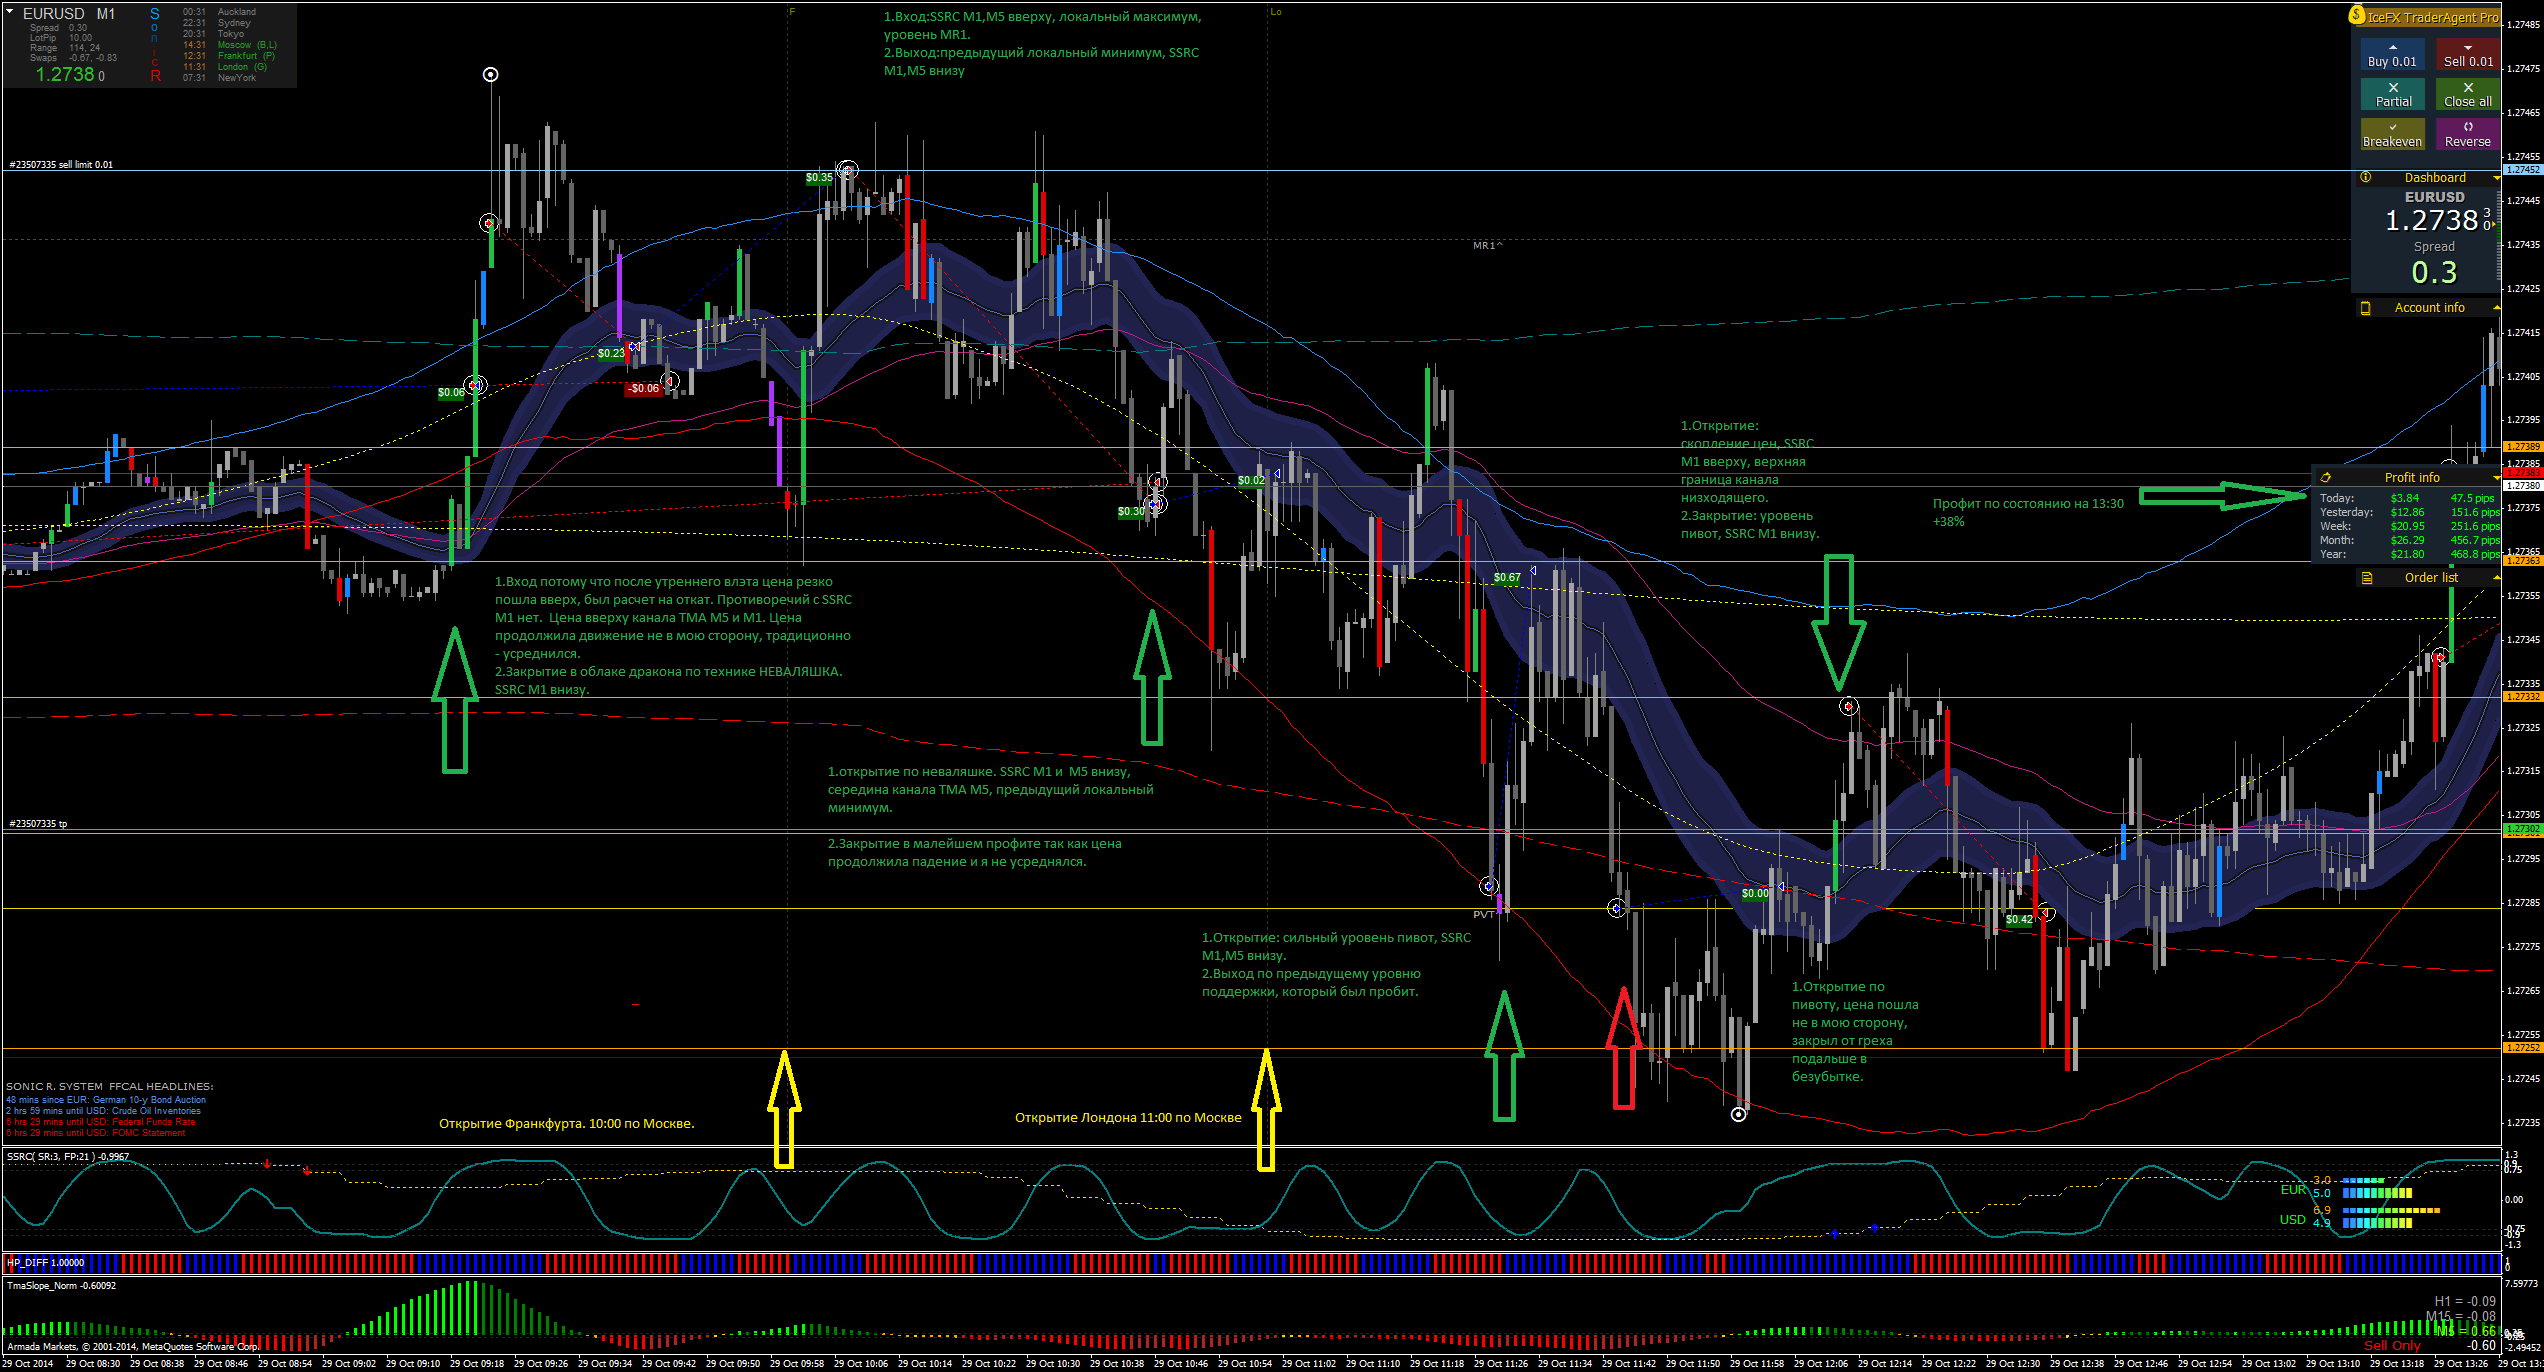2544x1372 pixels.
Task: Click the $0.42 trade profit label
Action: pyautogui.click(x=2019, y=920)
